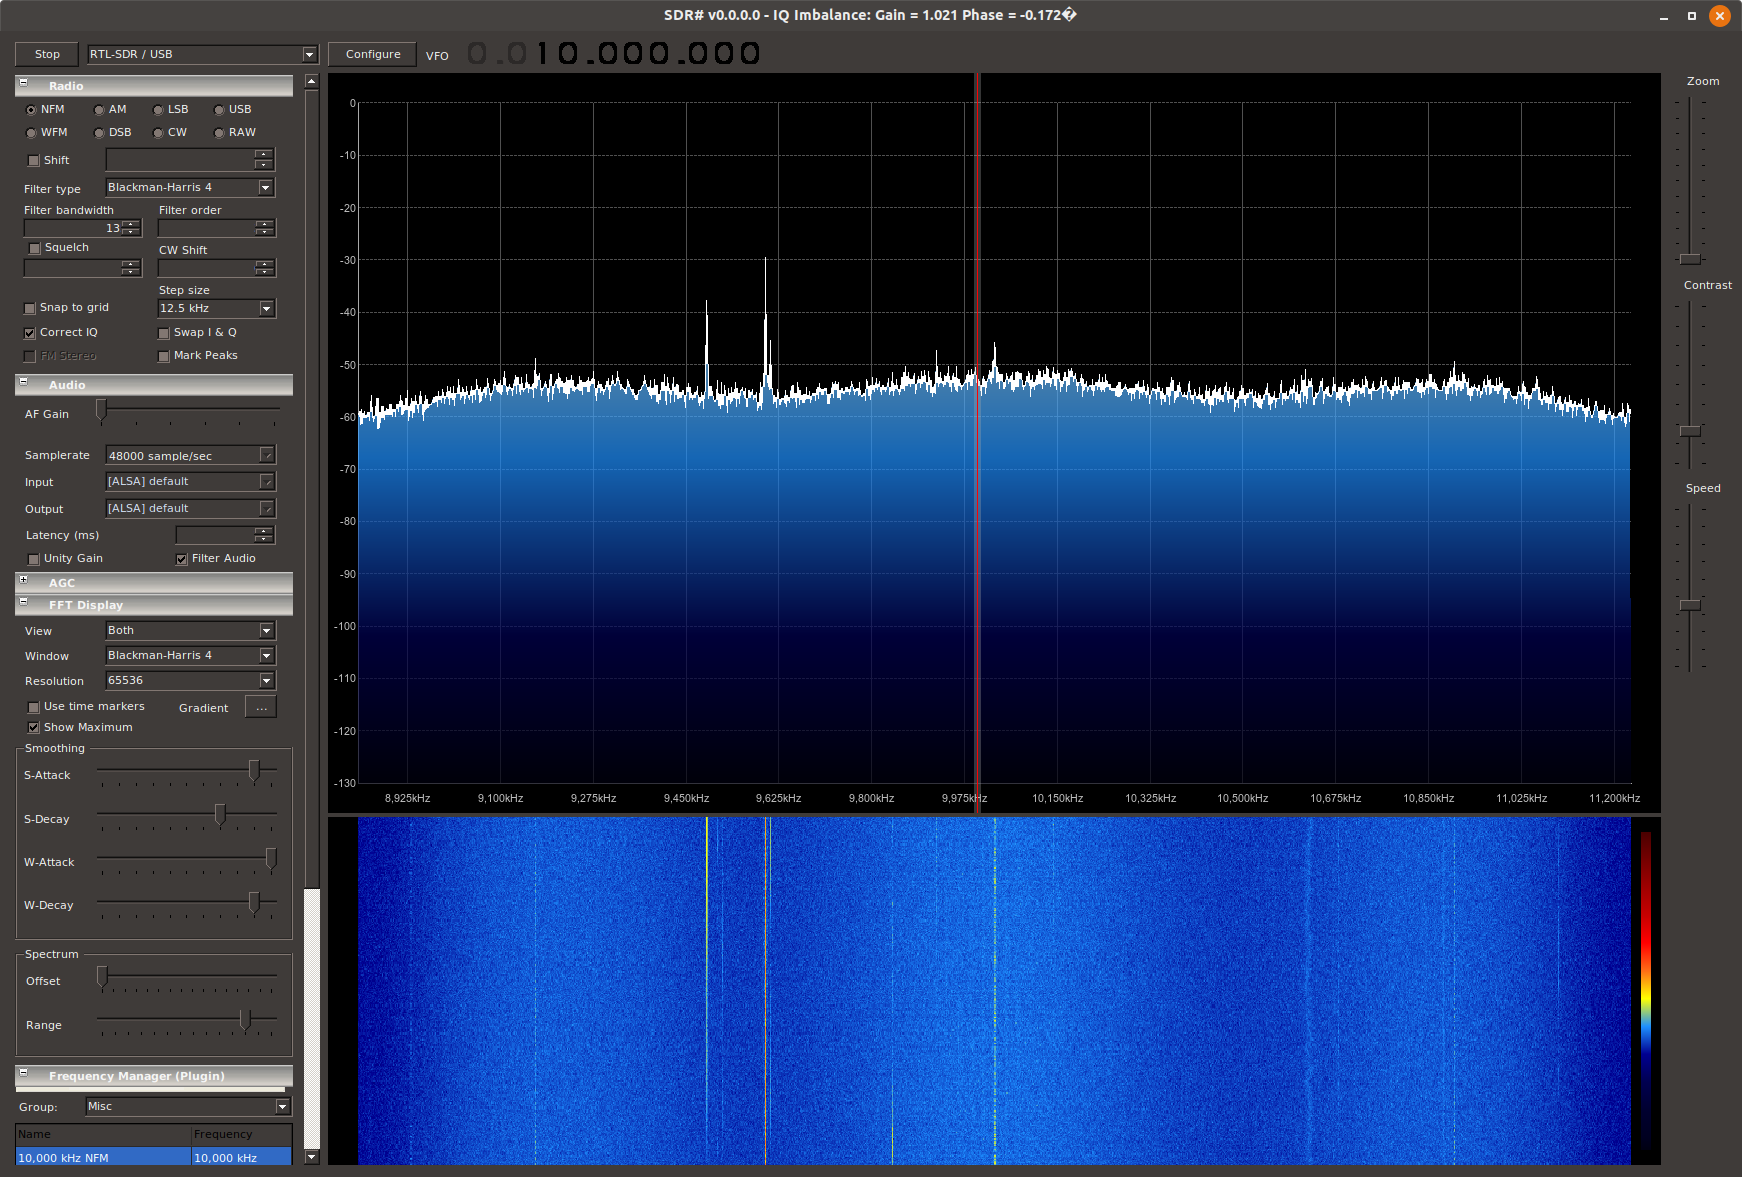The width and height of the screenshot is (1742, 1177).
Task: Click the Configure button
Action: 373,55
